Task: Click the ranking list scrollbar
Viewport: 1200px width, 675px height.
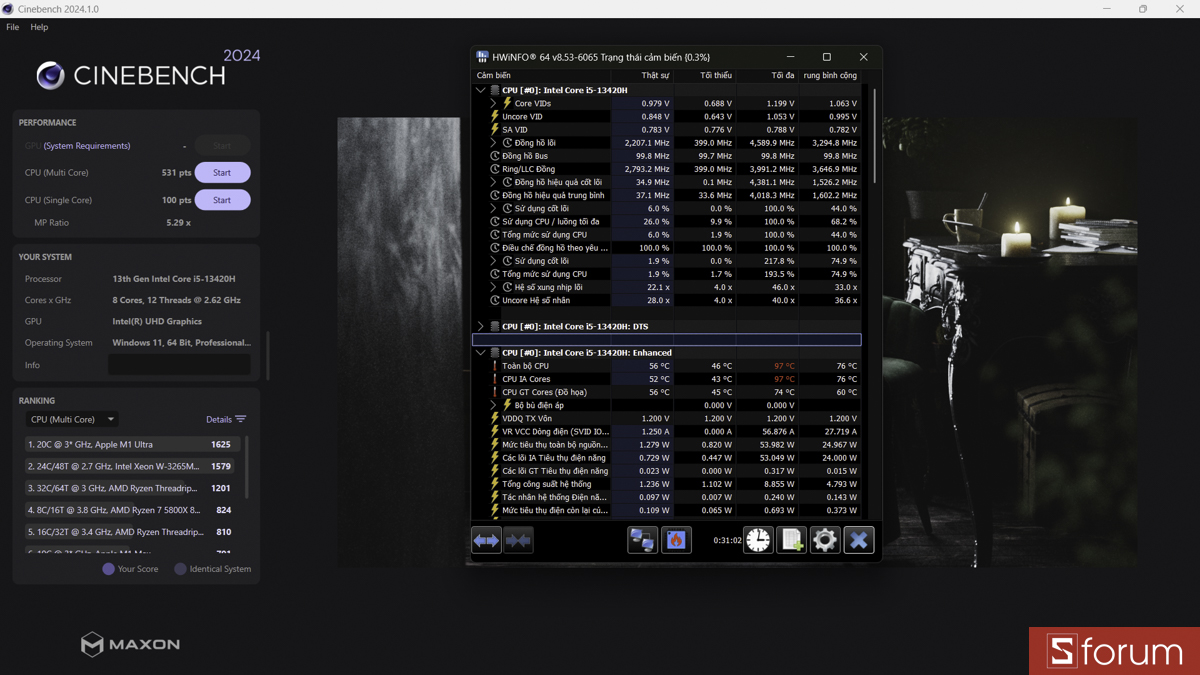Action: pos(246,468)
